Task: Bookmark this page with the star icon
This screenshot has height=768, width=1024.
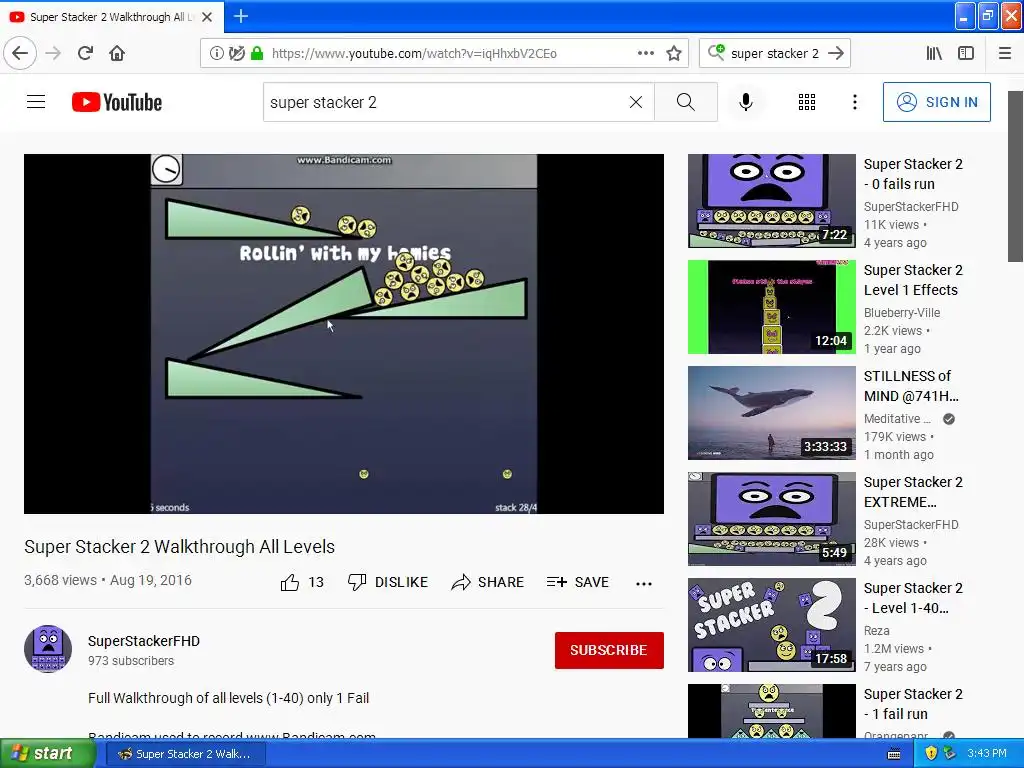Action: click(674, 54)
